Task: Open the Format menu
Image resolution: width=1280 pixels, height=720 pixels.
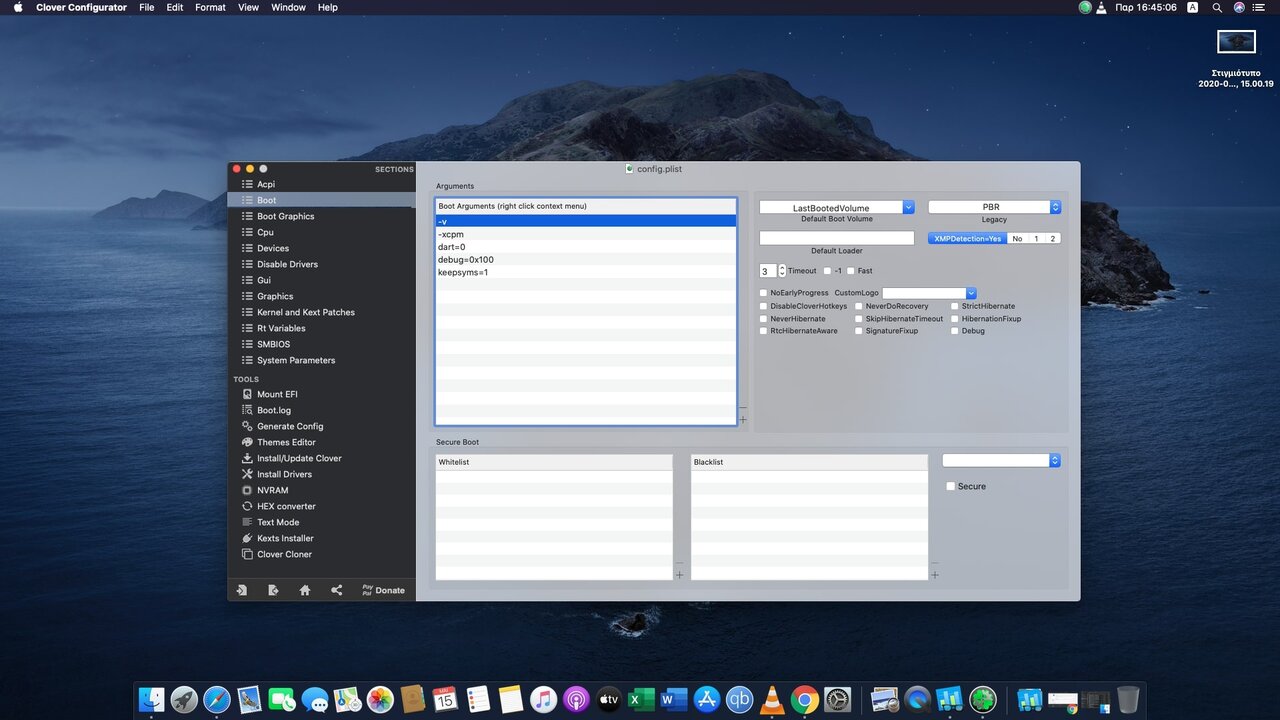Action: point(210,7)
